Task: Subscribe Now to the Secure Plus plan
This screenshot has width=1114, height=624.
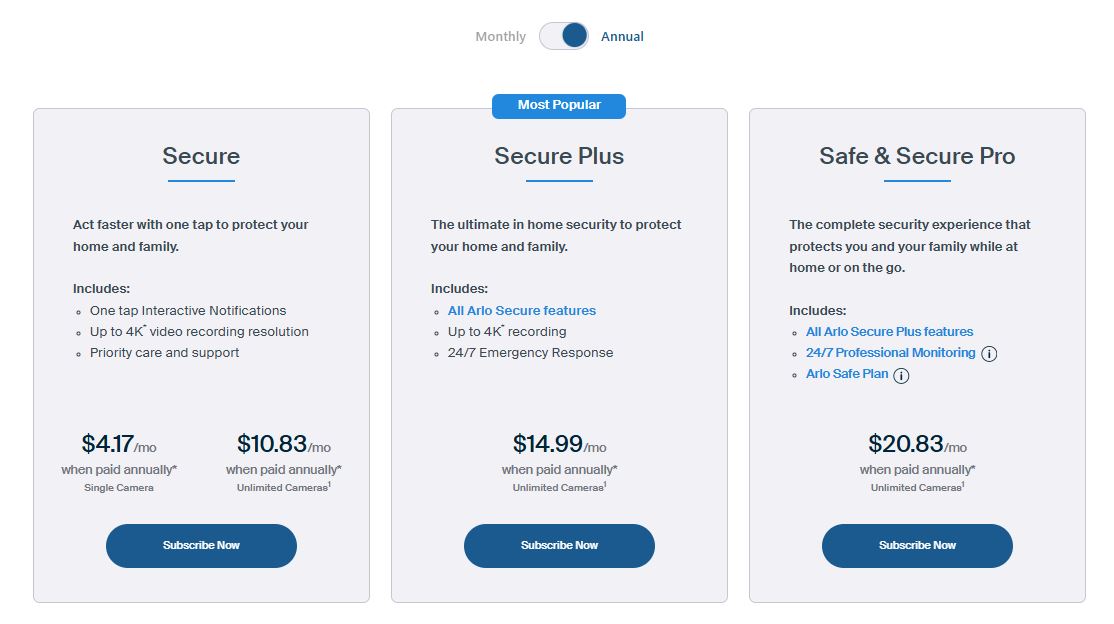Action: [x=558, y=545]
